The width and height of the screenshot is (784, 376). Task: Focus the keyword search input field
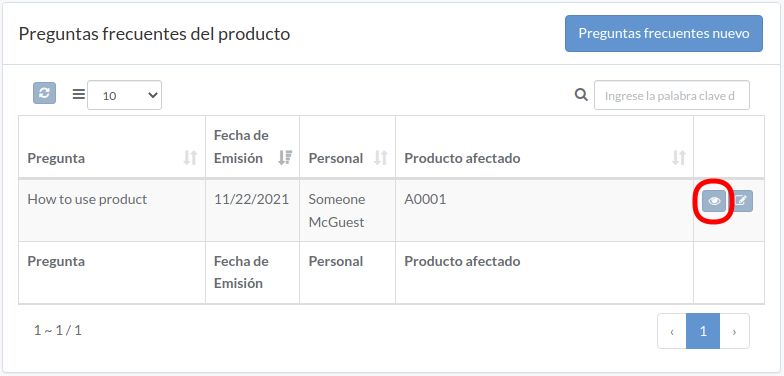tap(672, 95)
